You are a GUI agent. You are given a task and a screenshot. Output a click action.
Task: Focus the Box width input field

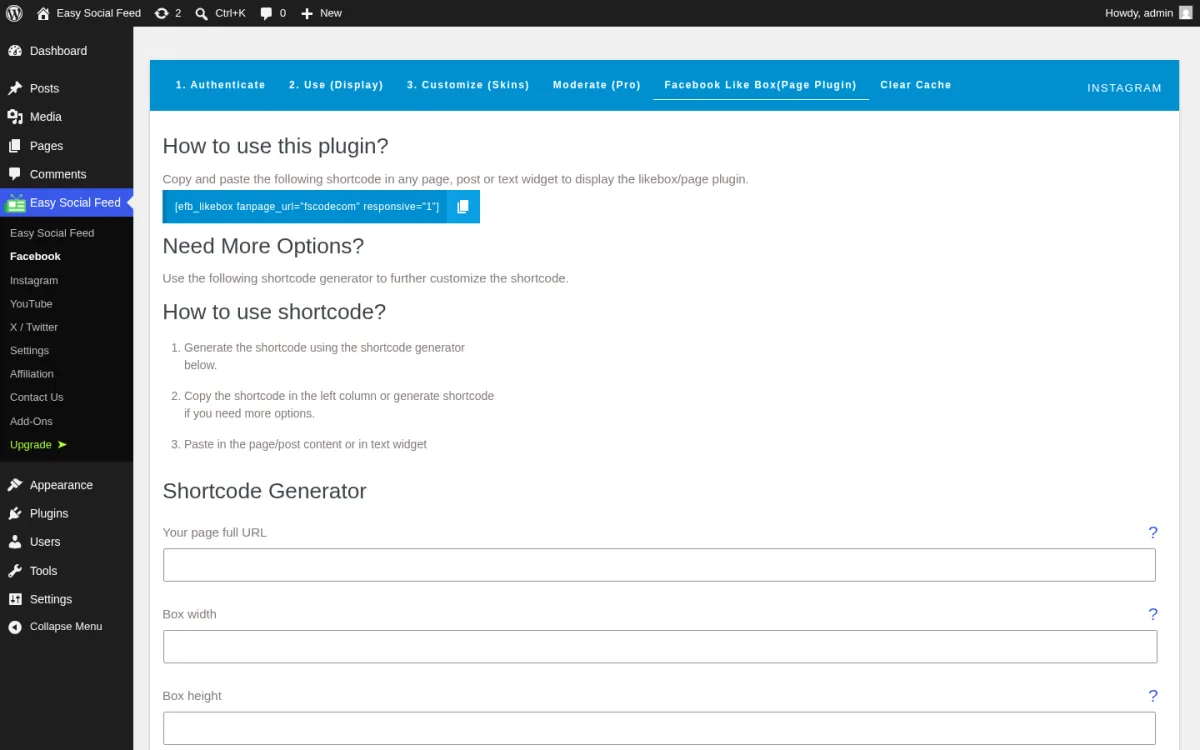660,647
